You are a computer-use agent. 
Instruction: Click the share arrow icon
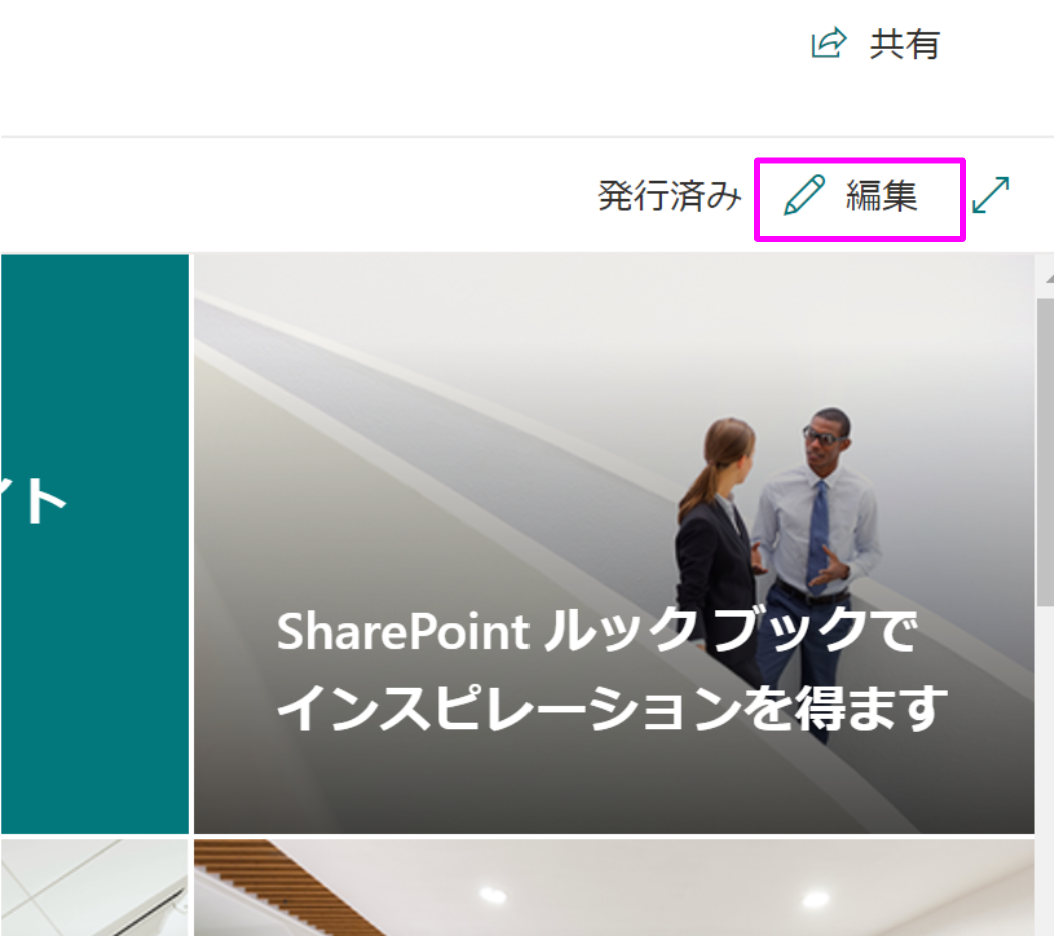tap(828, 43)
